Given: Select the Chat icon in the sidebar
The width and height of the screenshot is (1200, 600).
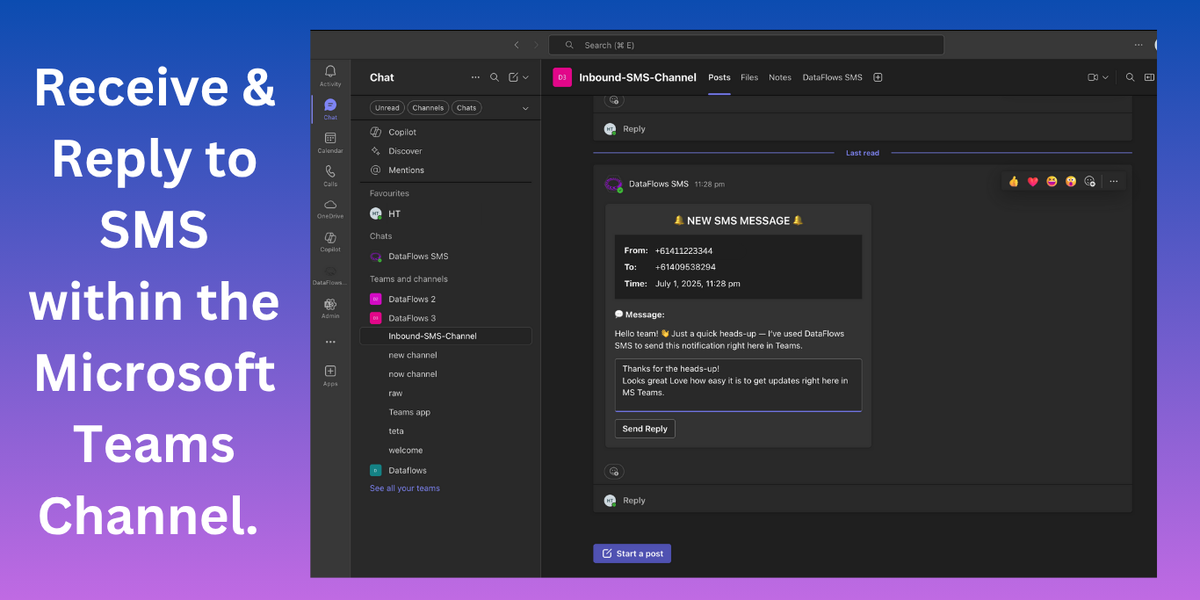Looking at the screenshot, I should (x=330, y=109).
